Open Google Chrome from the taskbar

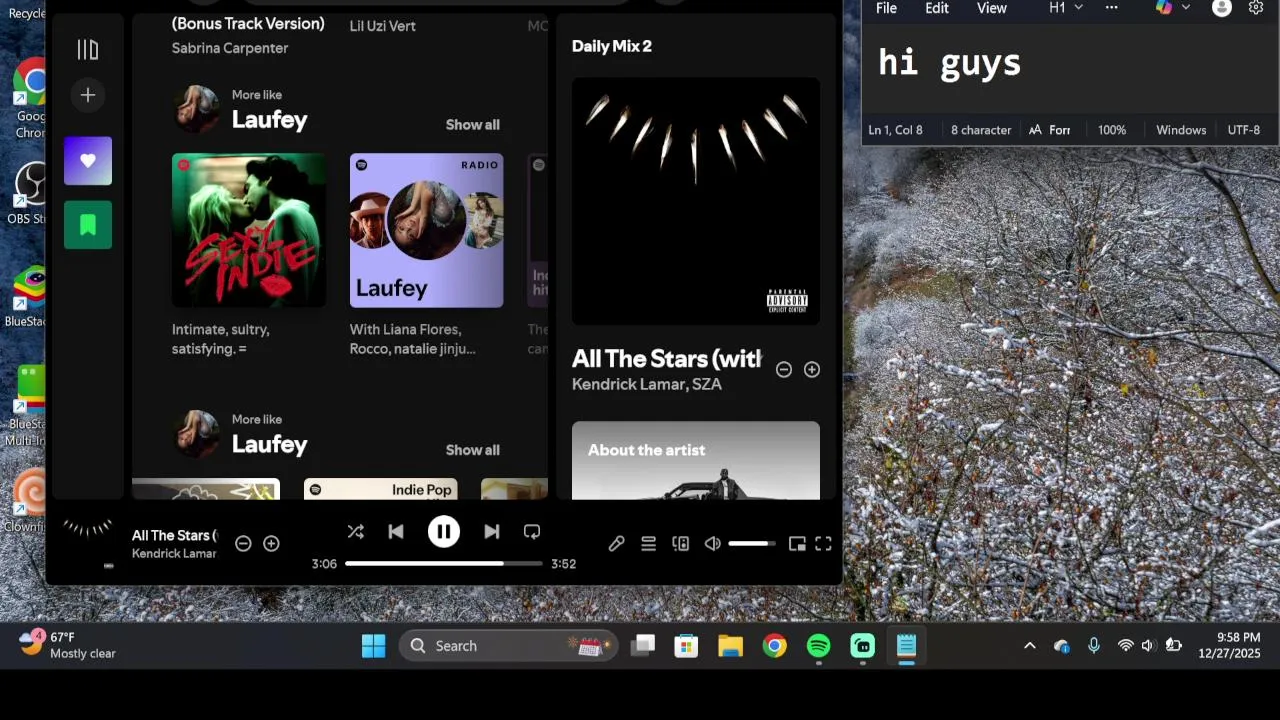774,646
